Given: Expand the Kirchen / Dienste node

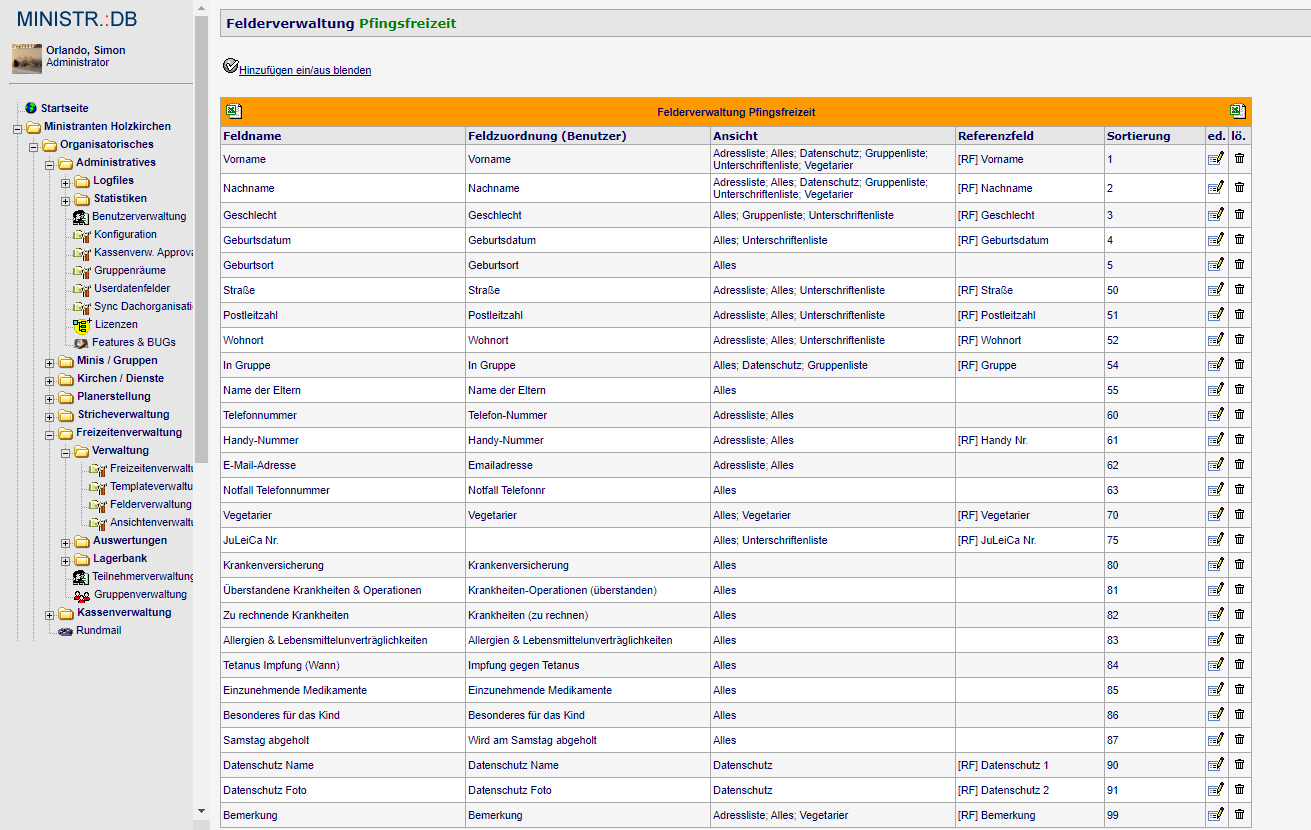Looking at the screenshot, I should (50, 379).
